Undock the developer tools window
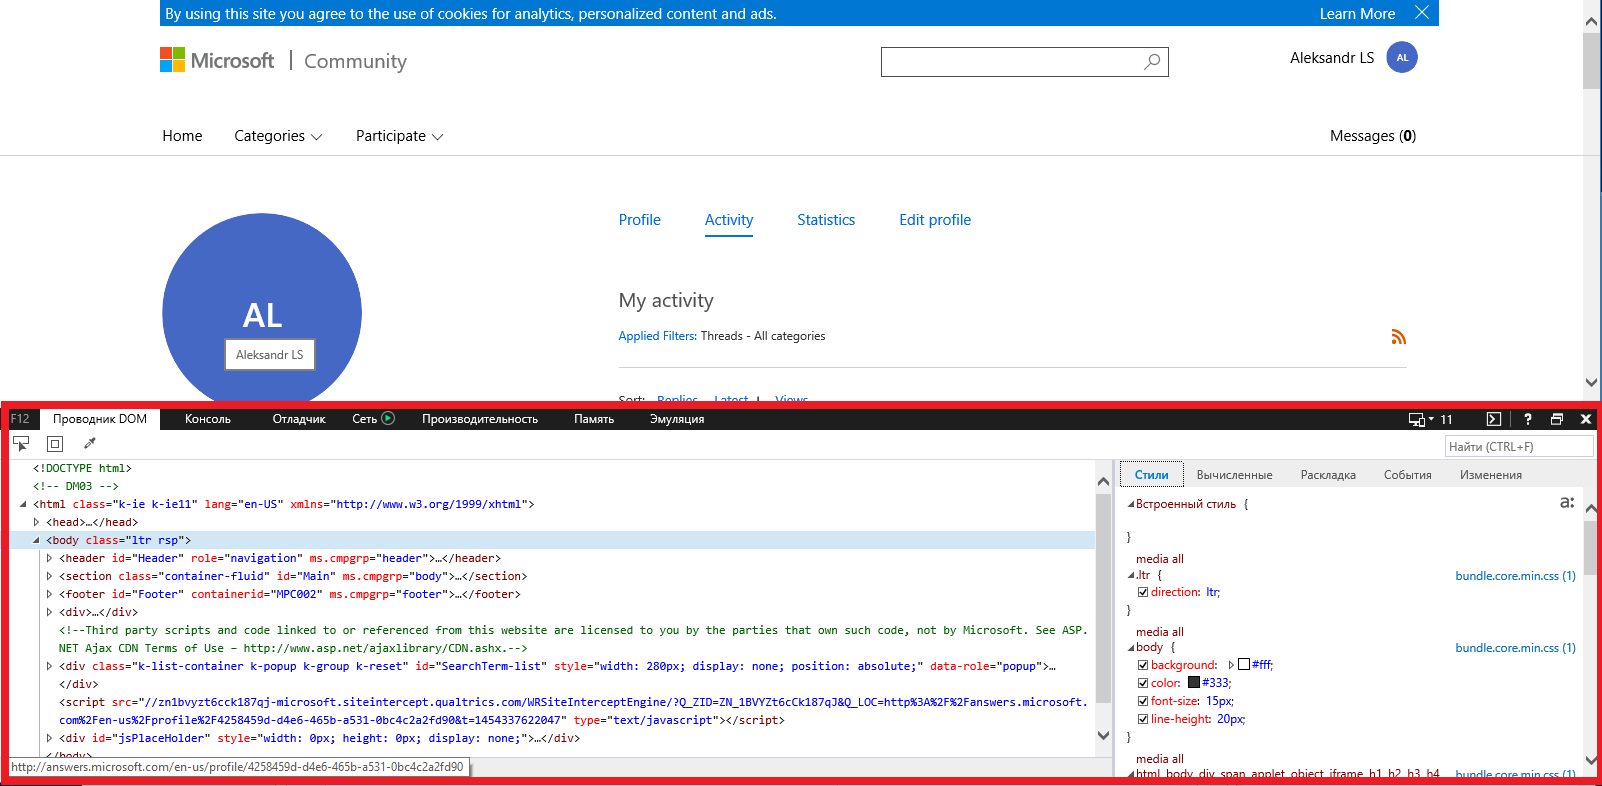The width and height of the screenshot is (1602, 786). (x=1557, y=419)
